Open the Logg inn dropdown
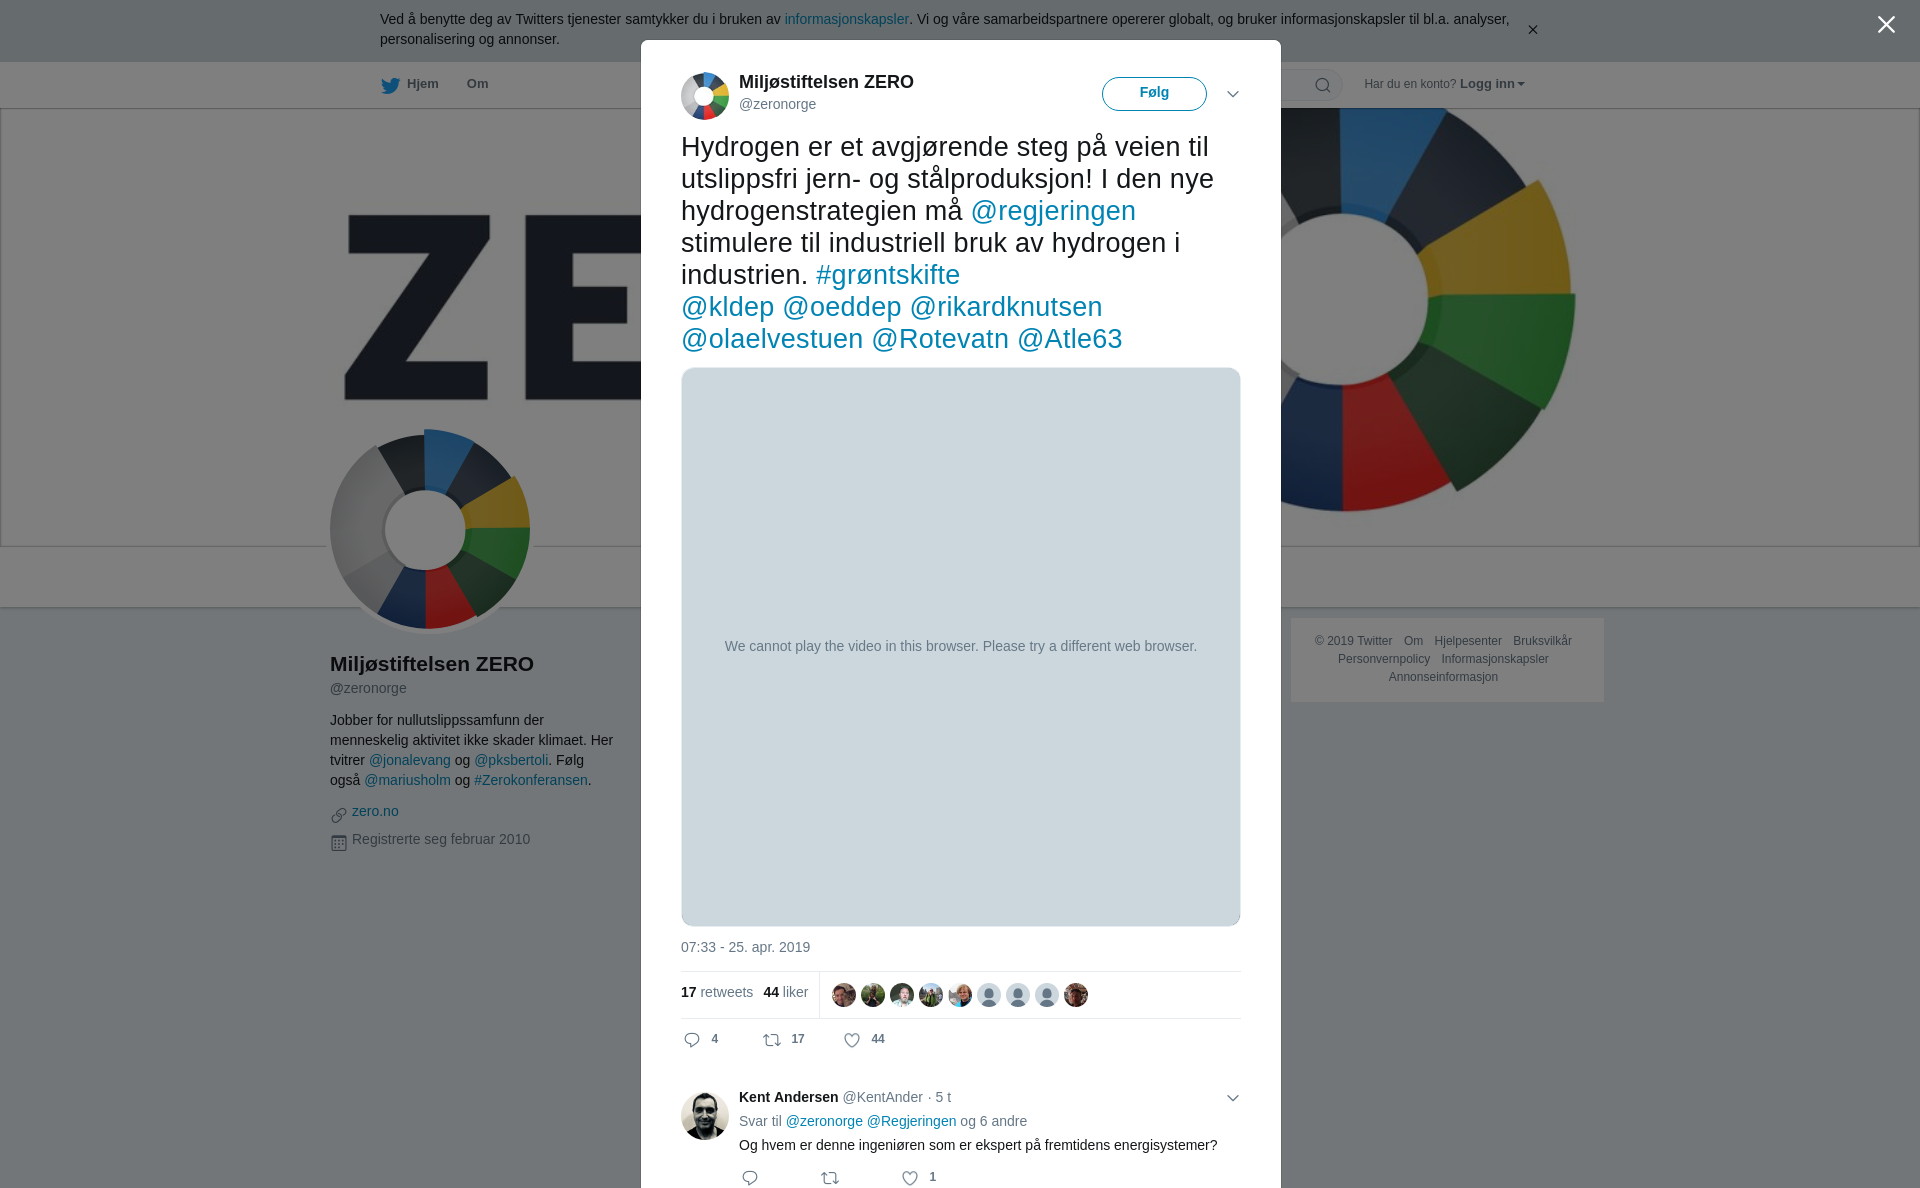The width and height of the screenshot is (1920, 1188). click(1492, 84)
